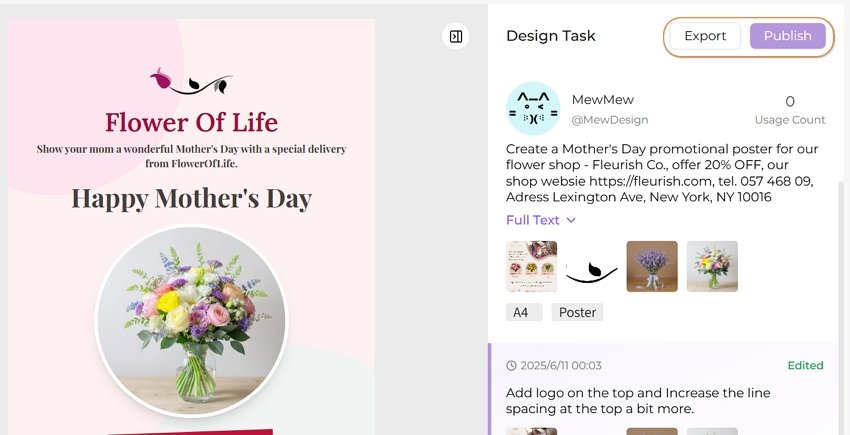Select the Flower Of Life title text
The image size is (850, 435).
click(191, 122)
